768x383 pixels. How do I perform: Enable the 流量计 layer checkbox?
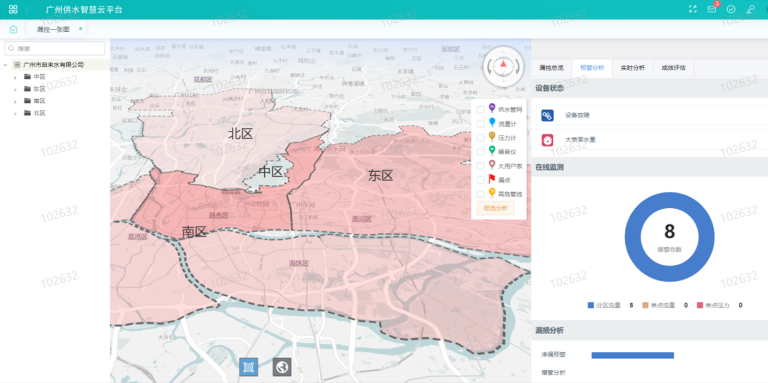481,124
